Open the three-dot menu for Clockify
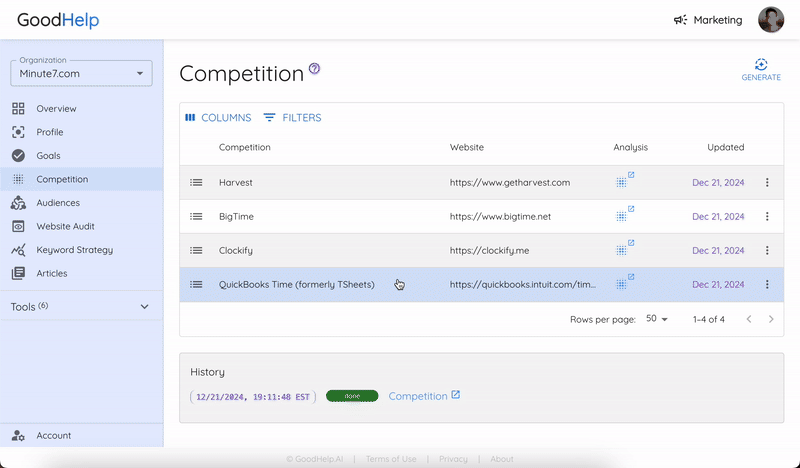The image size is (800, 468). [x=767, y=250]
